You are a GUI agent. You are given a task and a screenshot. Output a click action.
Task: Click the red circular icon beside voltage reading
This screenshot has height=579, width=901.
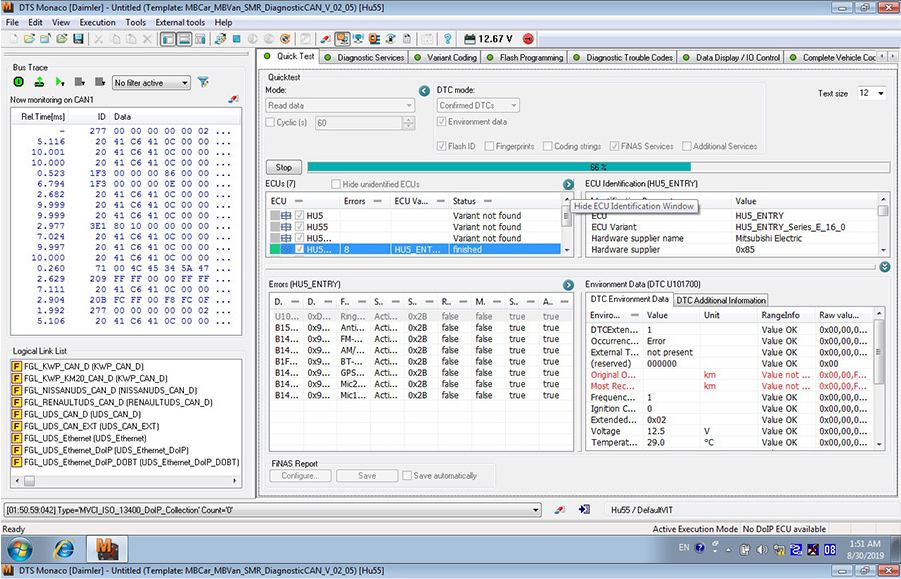[x=528, y=39]
